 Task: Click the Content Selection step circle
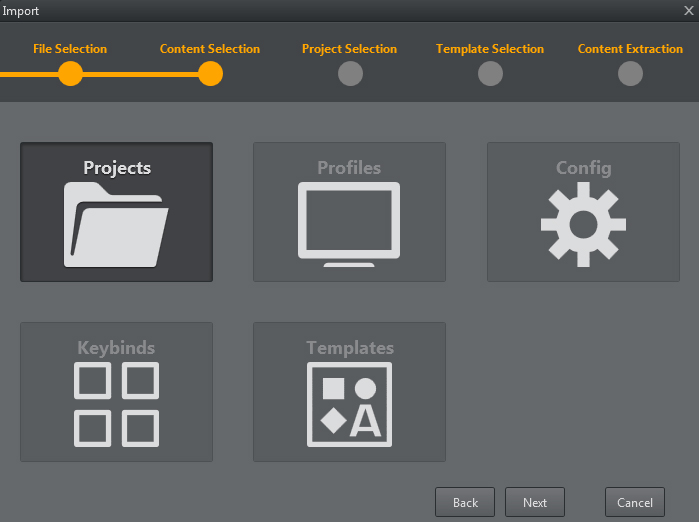(210, 74)
